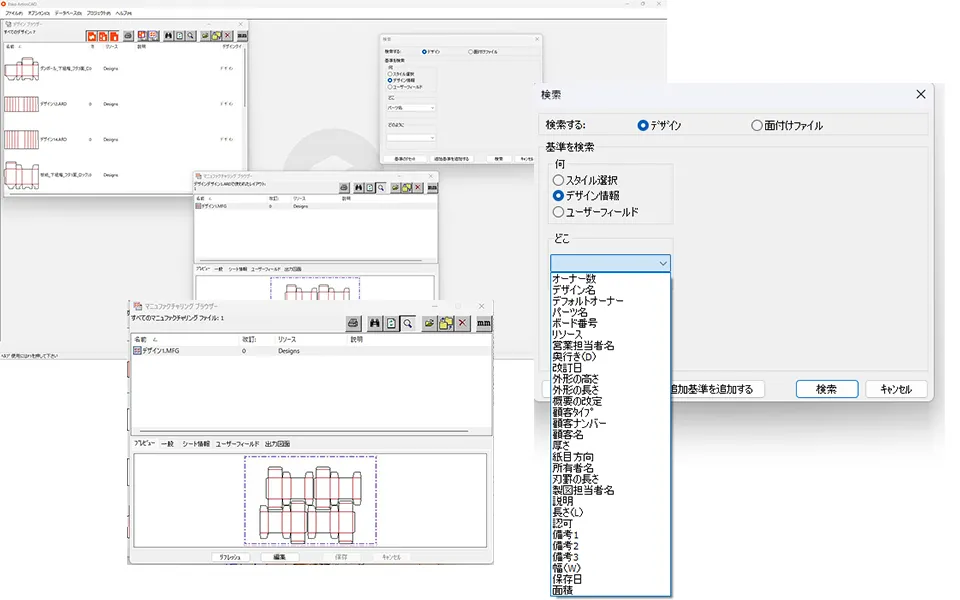Switch to the シート情報 tab
960x600 pixels.
[x=196, y=444]
